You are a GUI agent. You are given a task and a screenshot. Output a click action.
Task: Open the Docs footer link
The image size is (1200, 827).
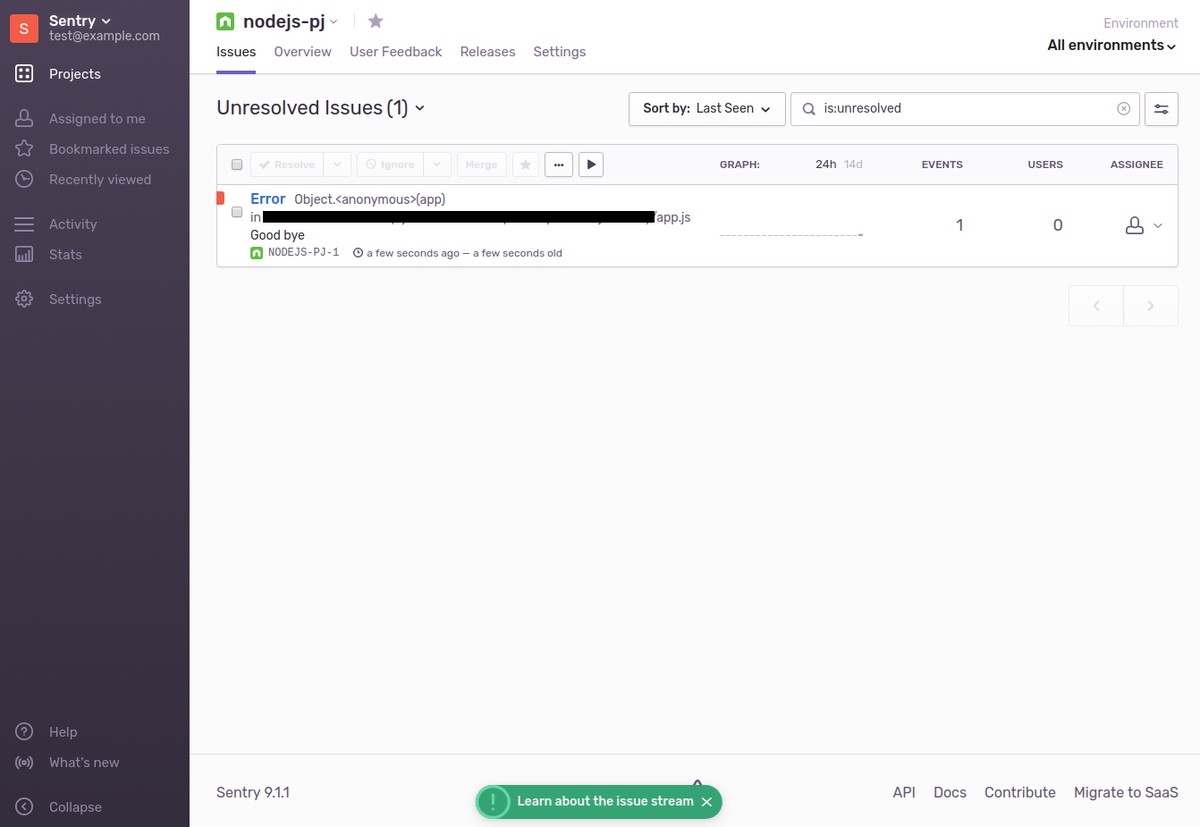950,793
